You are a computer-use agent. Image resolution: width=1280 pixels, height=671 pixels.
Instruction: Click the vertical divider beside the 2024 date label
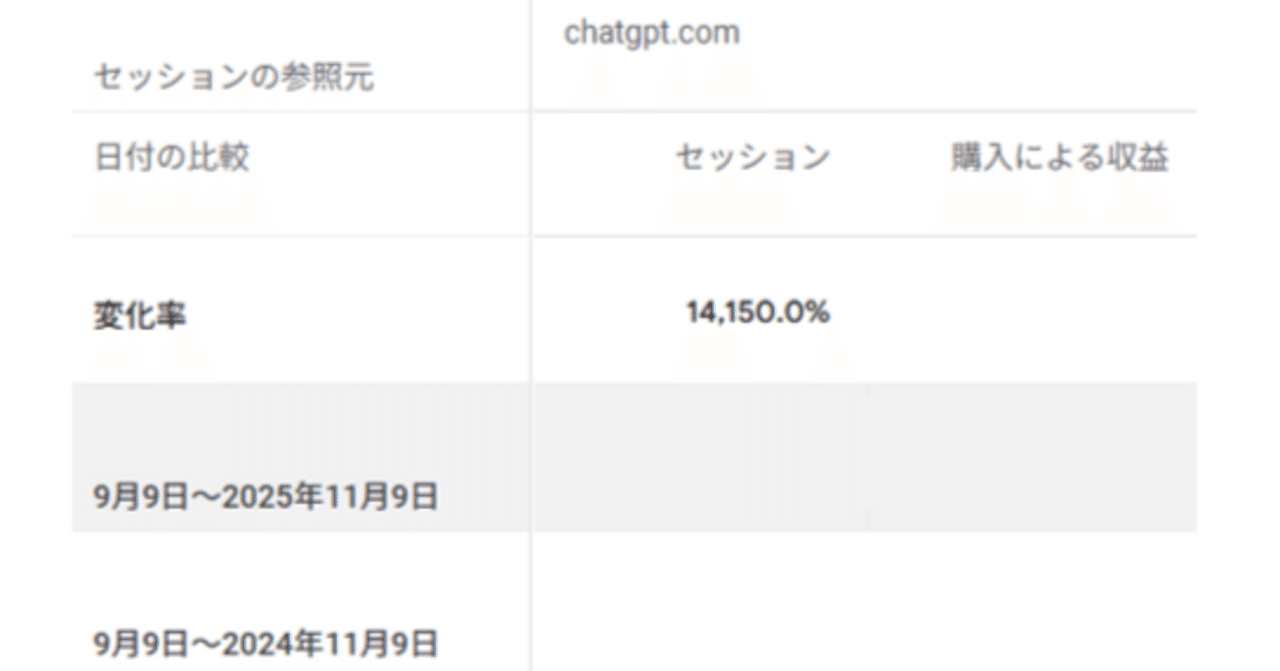point(531,601)
